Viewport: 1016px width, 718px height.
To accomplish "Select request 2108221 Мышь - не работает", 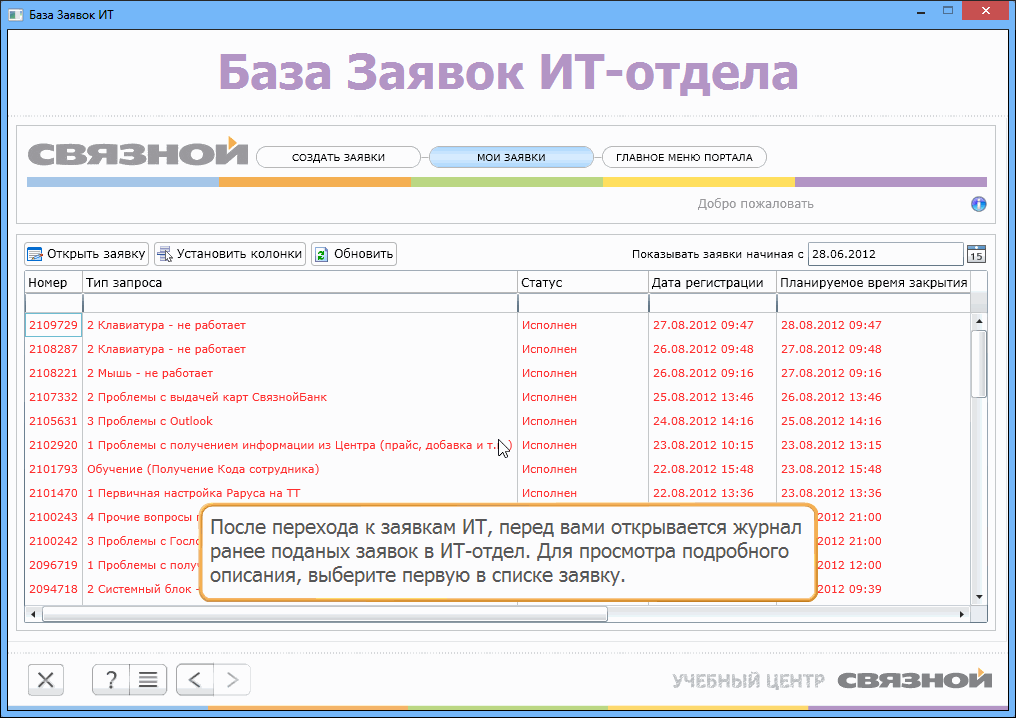I will 498,373.
